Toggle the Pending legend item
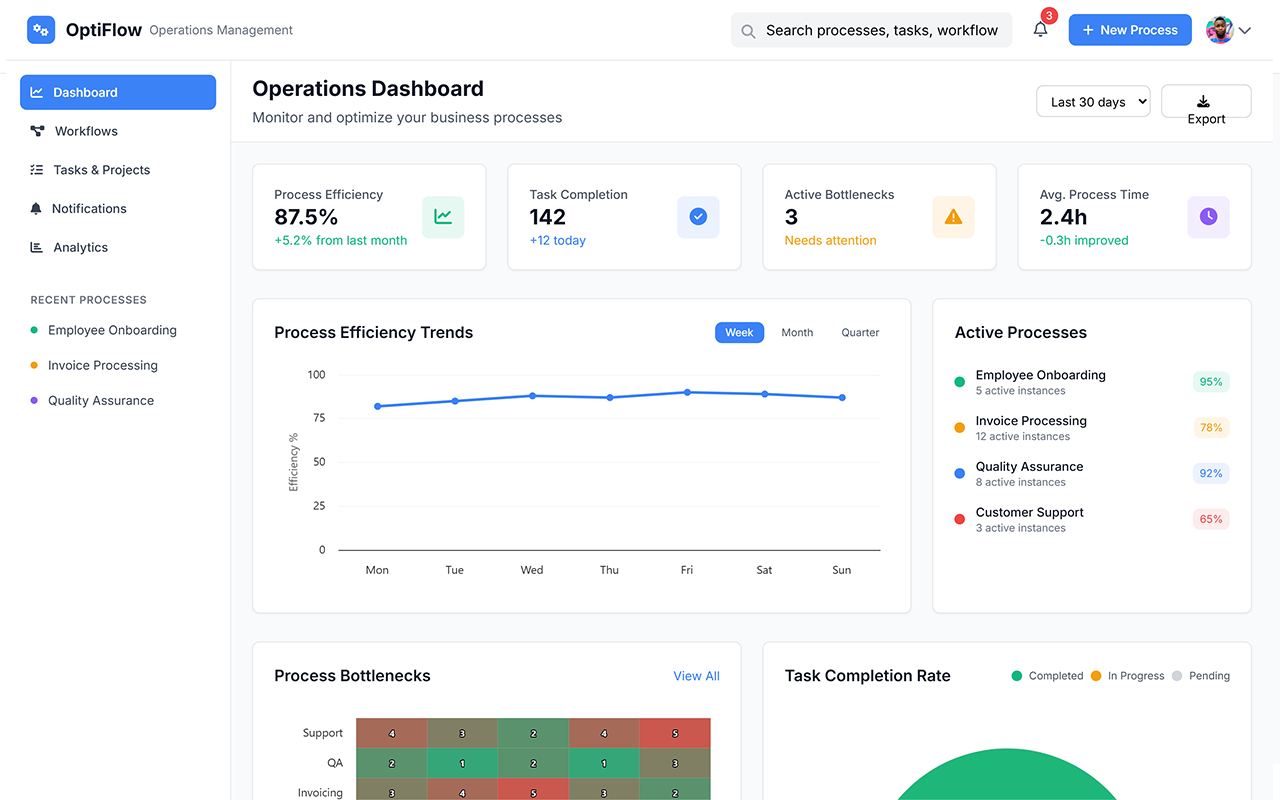This screenshot has height=800, width=1280. tap(1200, 676)
